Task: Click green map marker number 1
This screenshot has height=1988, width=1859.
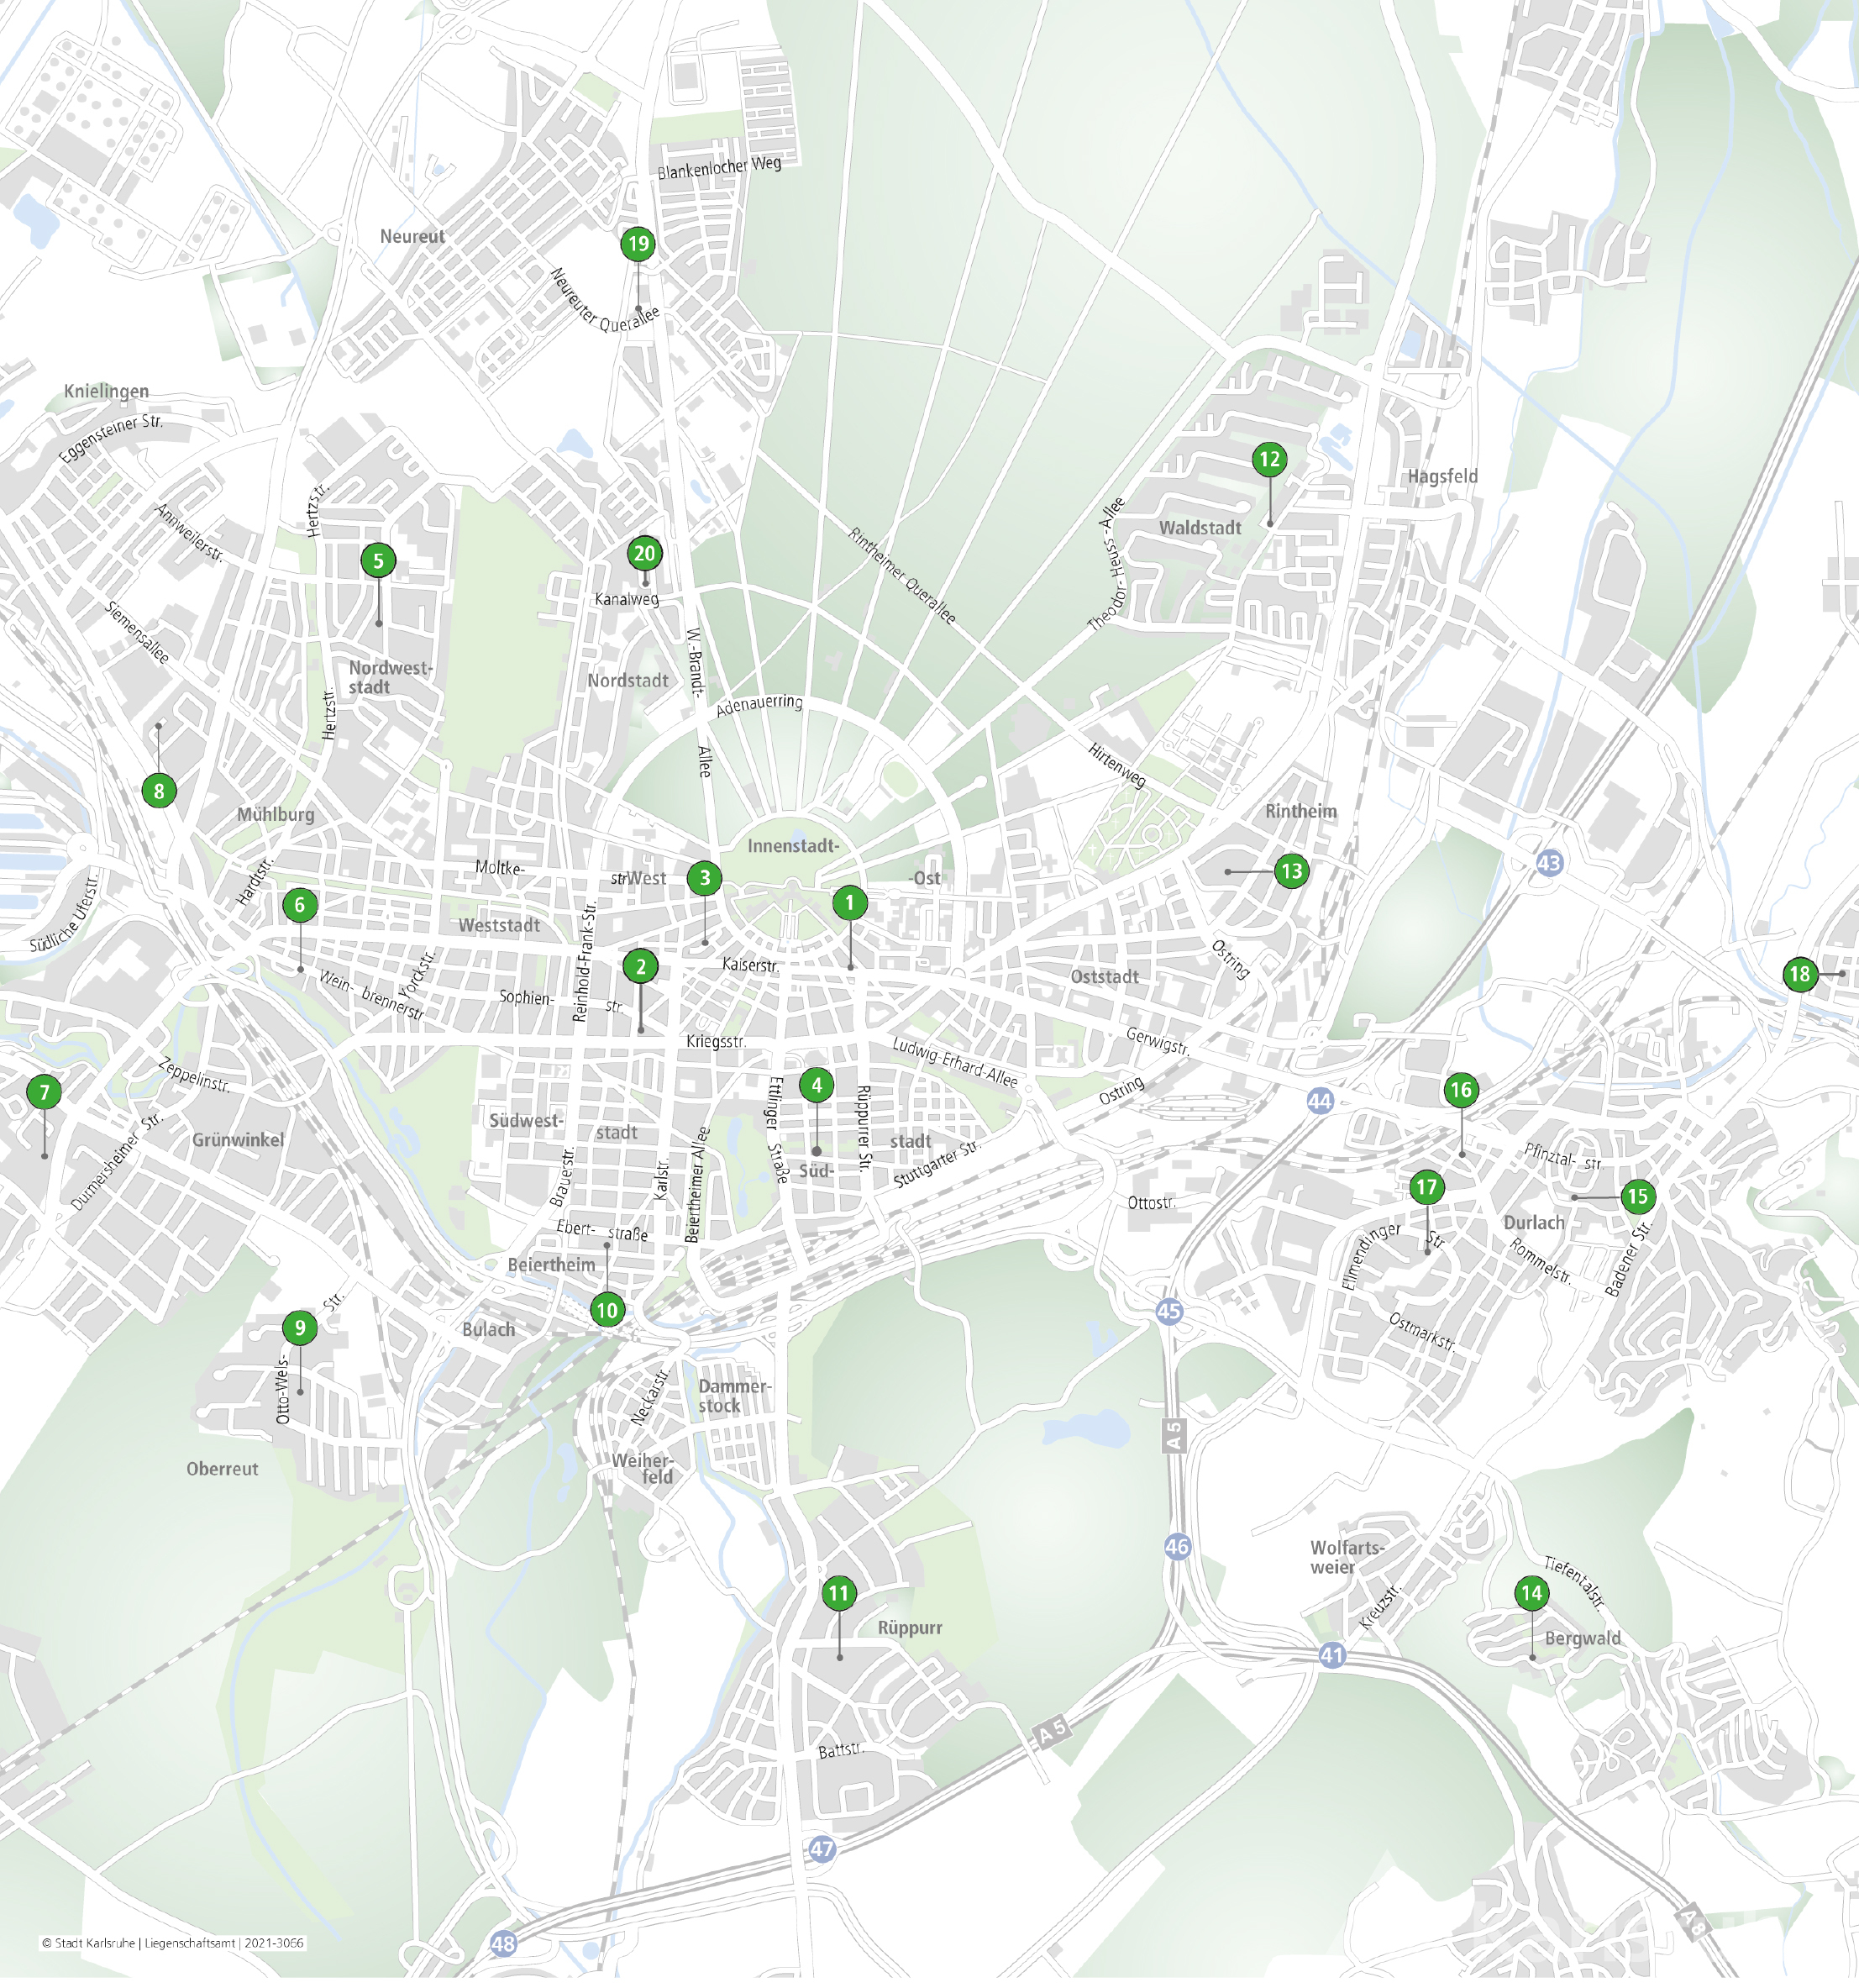Action: [849, 904]
